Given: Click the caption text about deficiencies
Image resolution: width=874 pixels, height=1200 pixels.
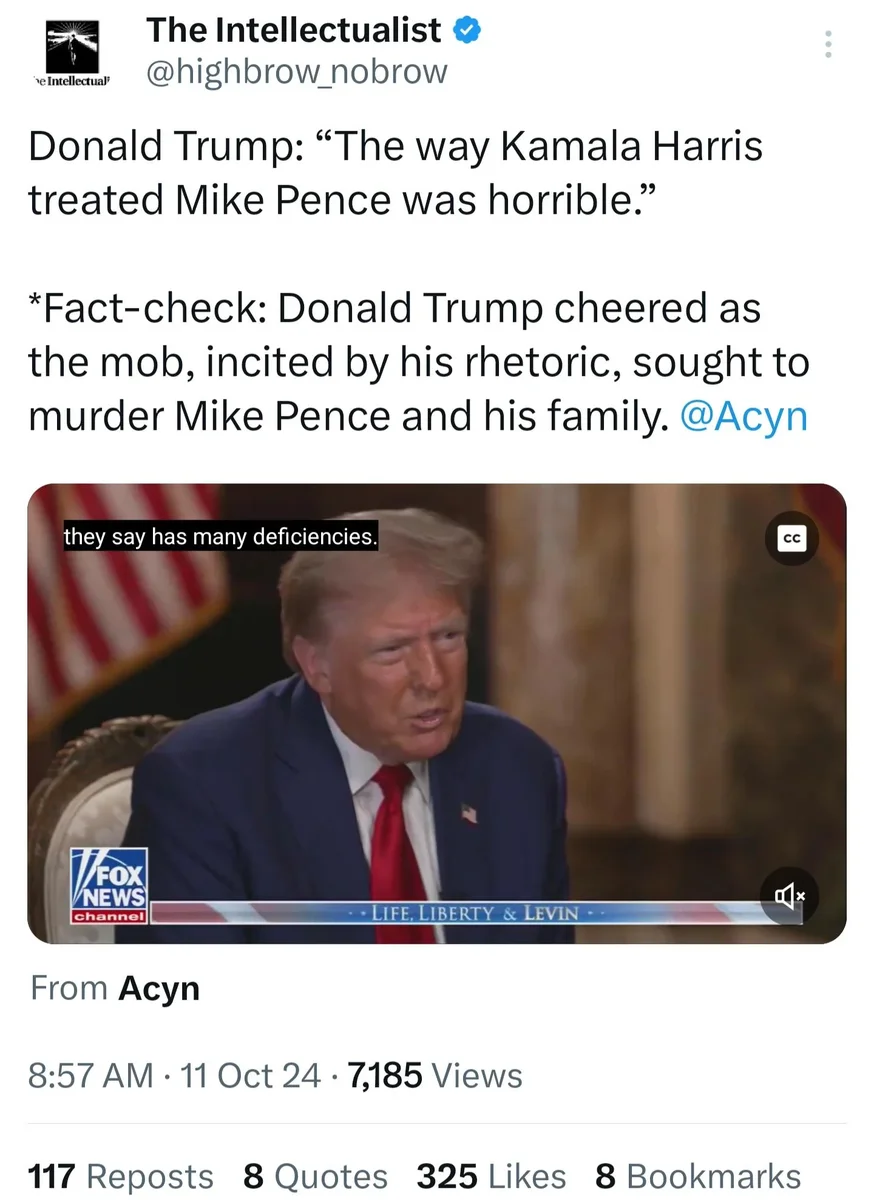Looking at the screenshot, I should (220, 537).
